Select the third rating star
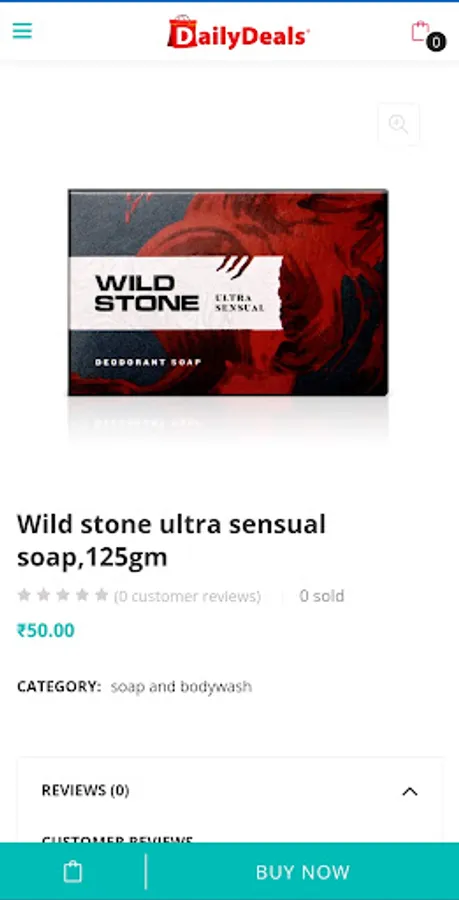 (x=63, y=595)
